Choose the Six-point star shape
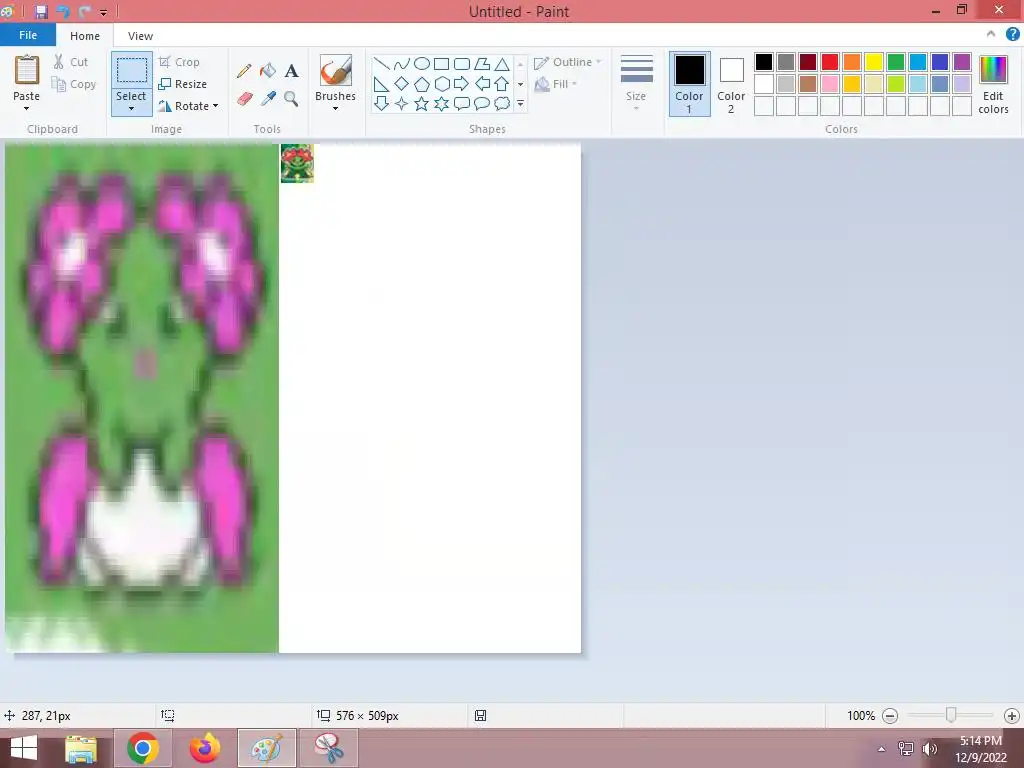Image resolution: width=1024 pixels, height=768 pixels. 441,103
